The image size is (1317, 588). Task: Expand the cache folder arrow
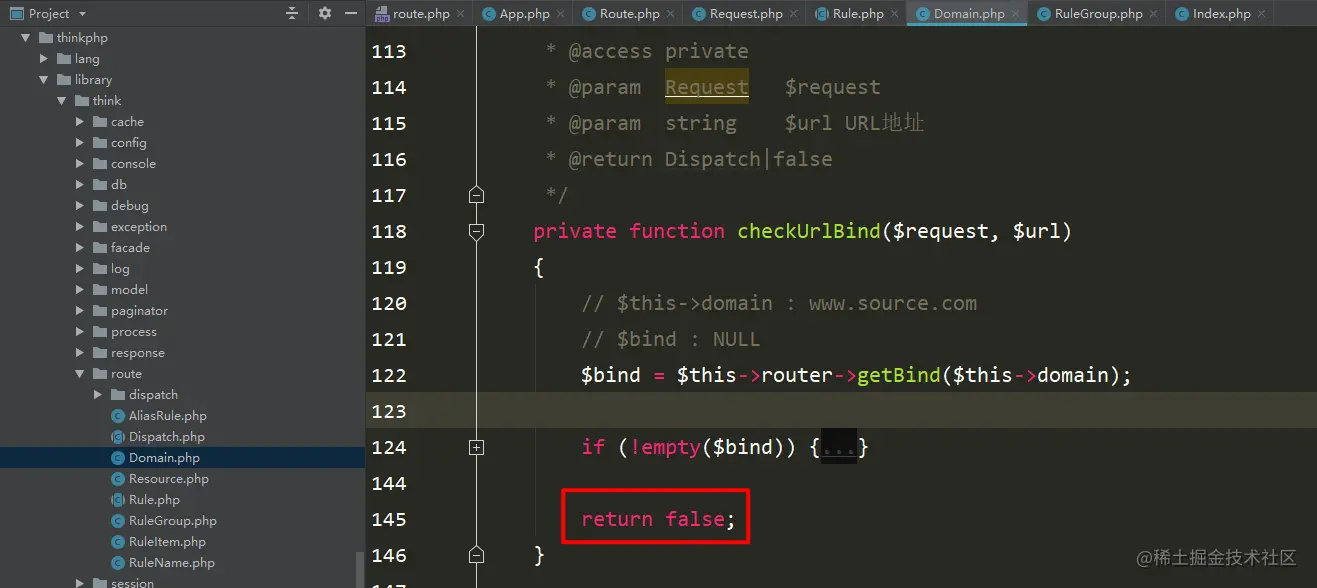tap(80, 122)
